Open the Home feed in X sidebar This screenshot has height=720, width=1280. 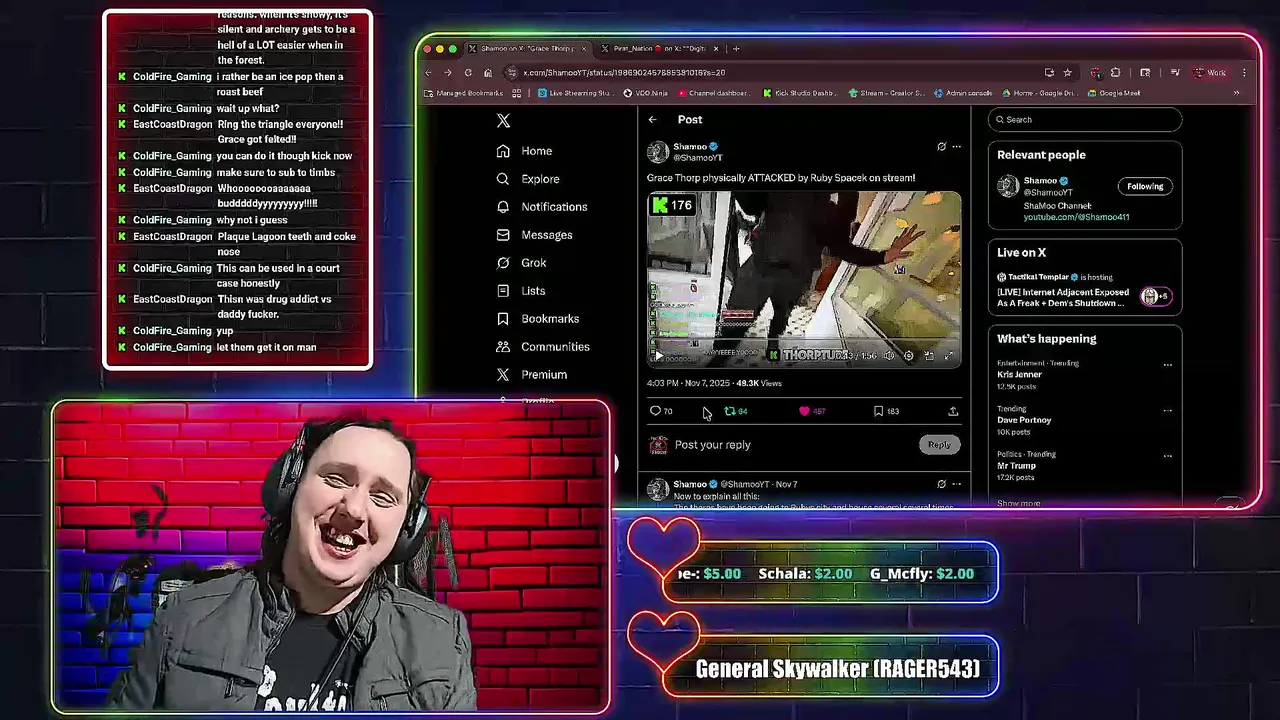coord(525,151)
